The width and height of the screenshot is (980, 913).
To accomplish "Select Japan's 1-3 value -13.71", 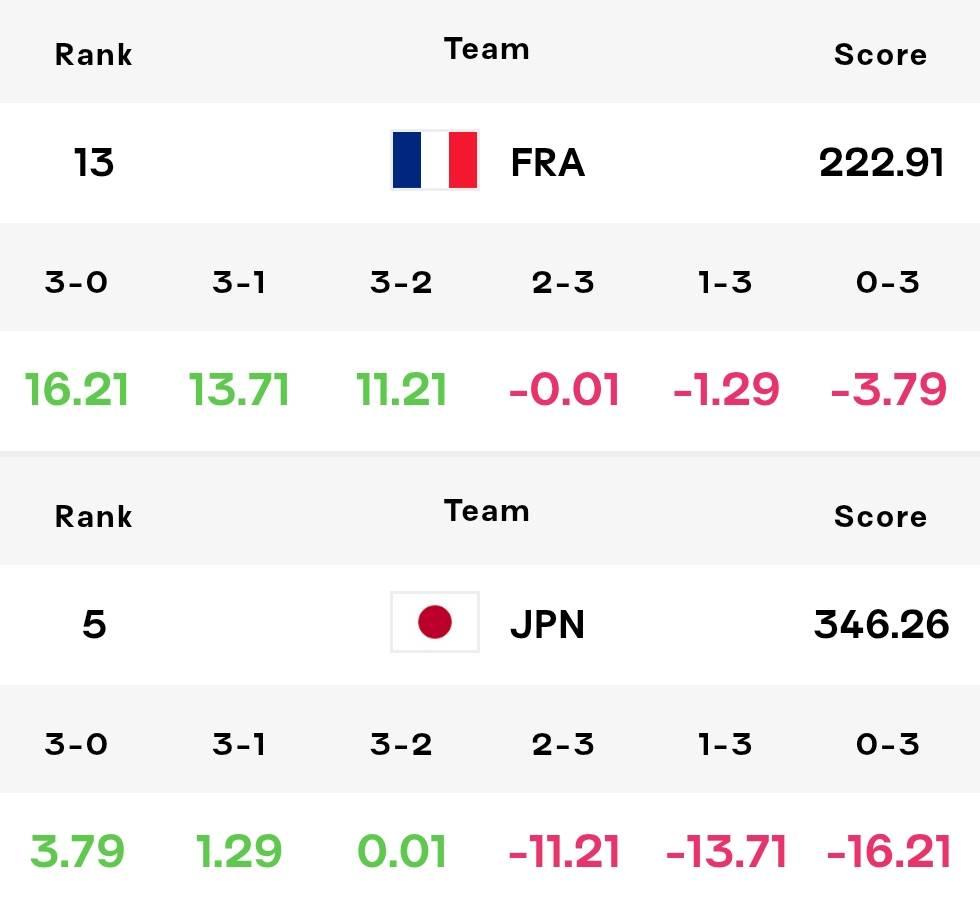I will (726, 851).
